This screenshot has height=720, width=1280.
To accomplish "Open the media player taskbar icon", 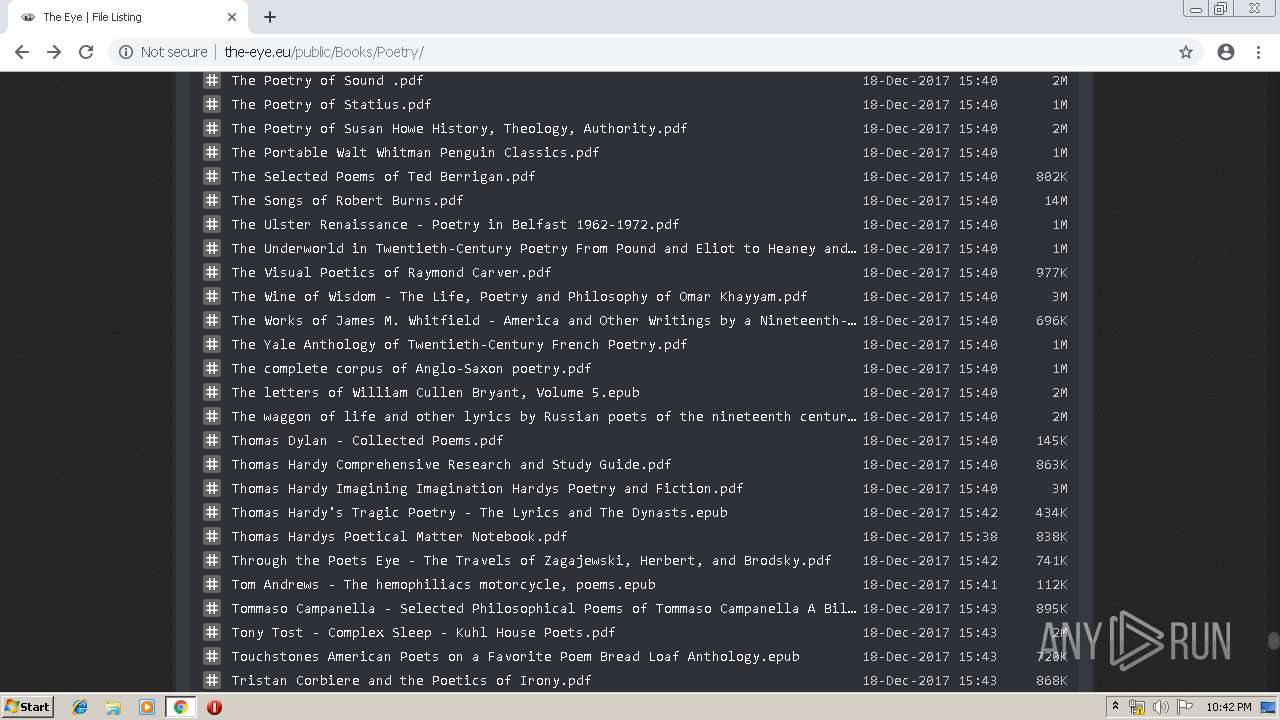I will pos(147,707).
